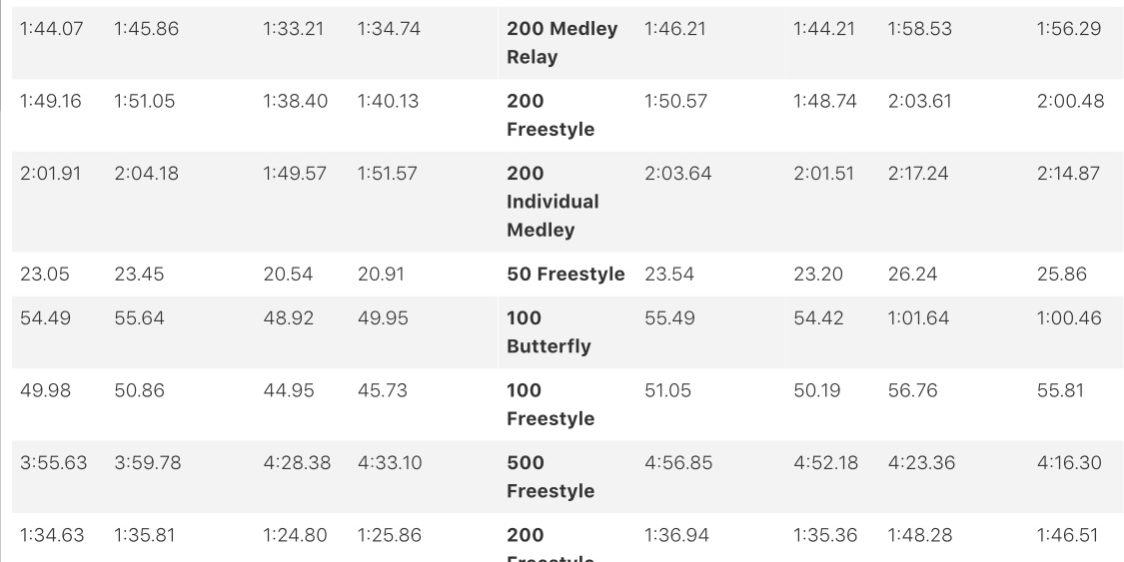Click the 2:01.91 Individual Medley time
This screenshot has width=1124, height=562.
coord(52,173)
